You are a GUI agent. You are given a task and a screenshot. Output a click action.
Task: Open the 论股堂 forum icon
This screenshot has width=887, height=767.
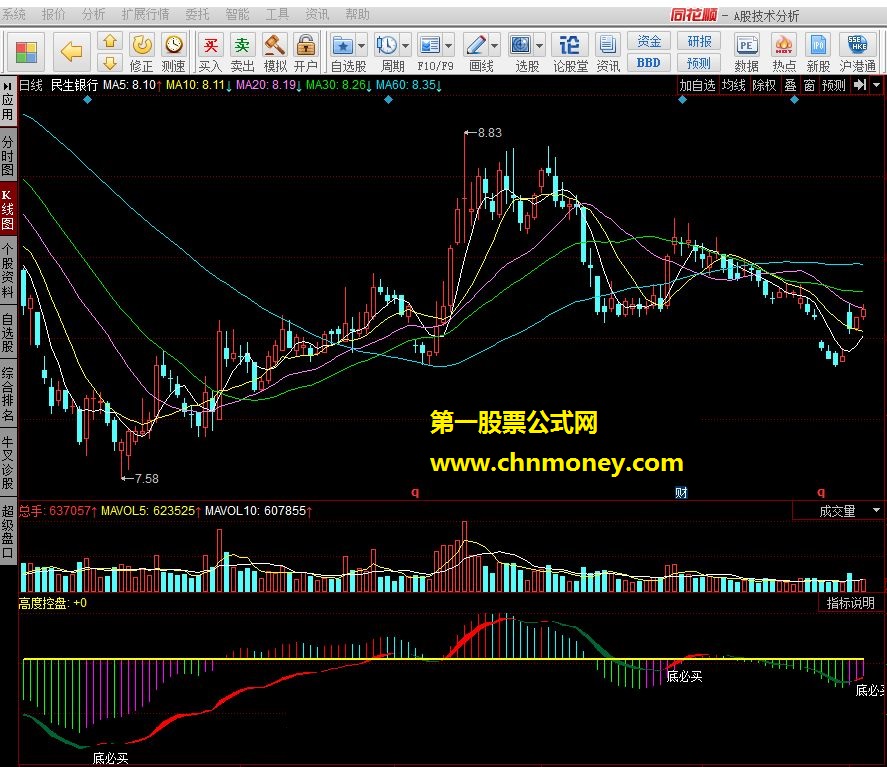coord(569,53)
